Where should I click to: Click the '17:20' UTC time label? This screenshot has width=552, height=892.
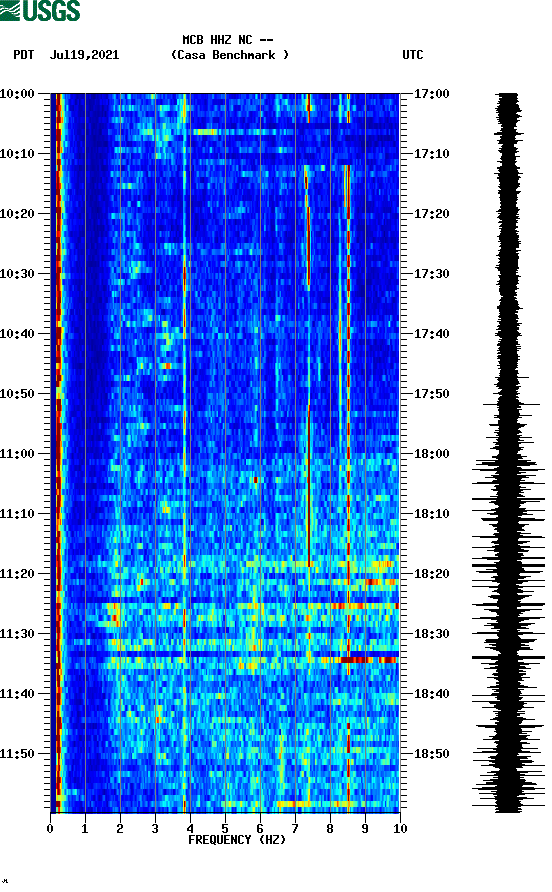[x=431, y=213]
